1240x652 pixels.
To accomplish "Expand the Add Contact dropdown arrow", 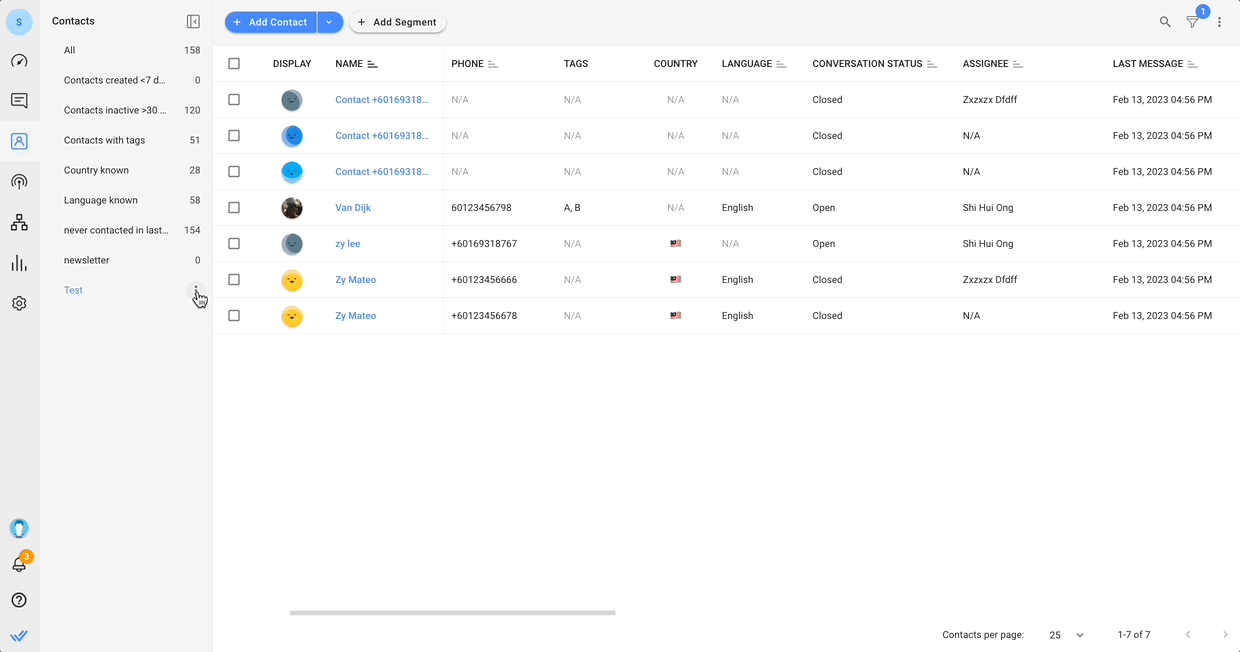I will point(329,22).
